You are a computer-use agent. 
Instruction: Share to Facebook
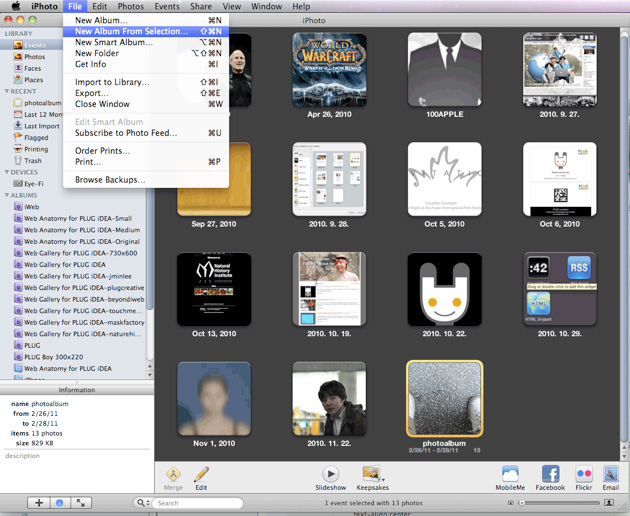[x=550, y=478]
